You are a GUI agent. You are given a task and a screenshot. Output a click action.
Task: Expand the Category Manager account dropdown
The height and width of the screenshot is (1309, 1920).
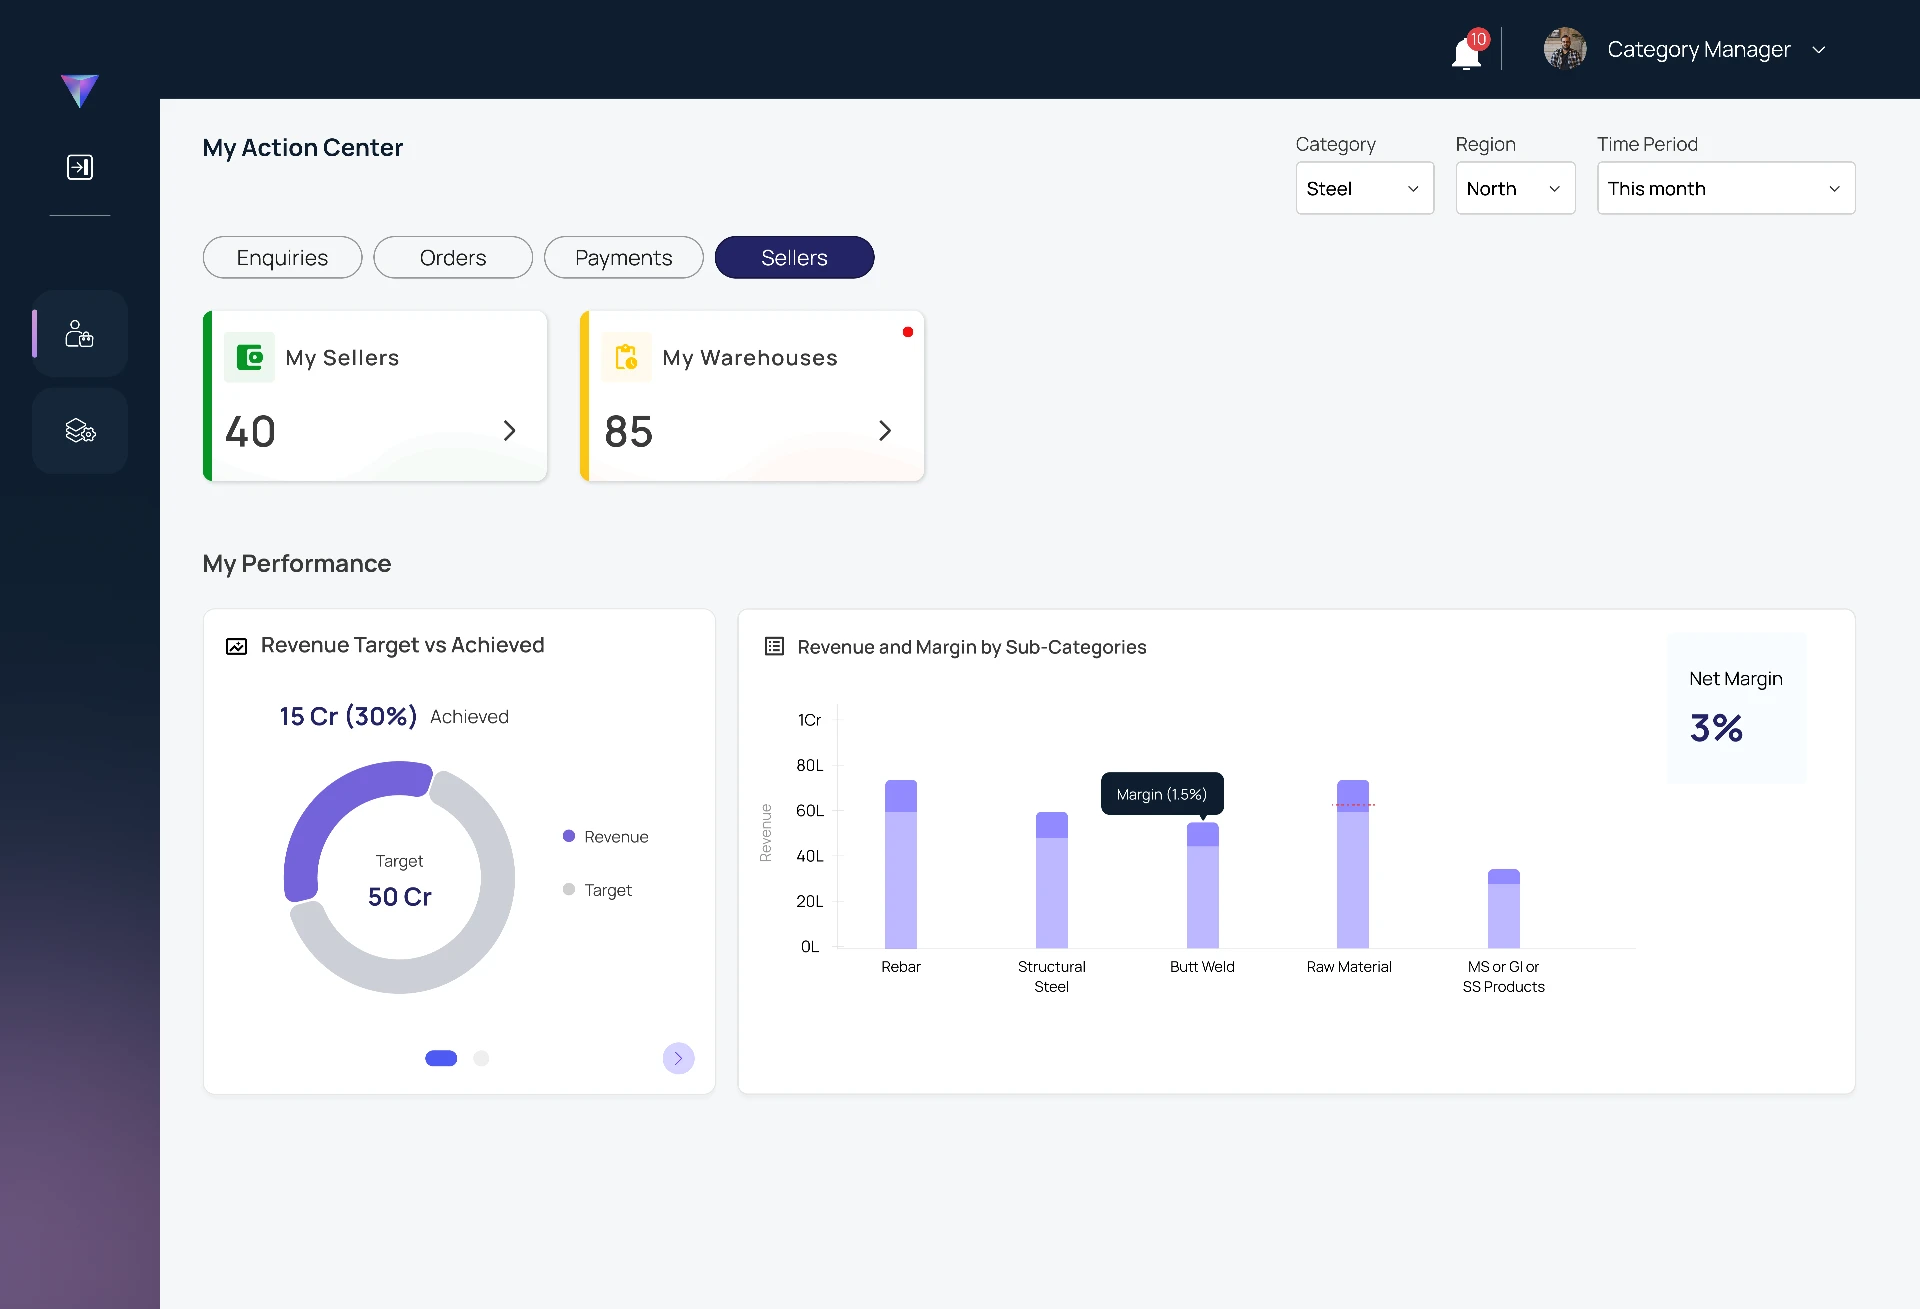click(x=1819, y=50)
